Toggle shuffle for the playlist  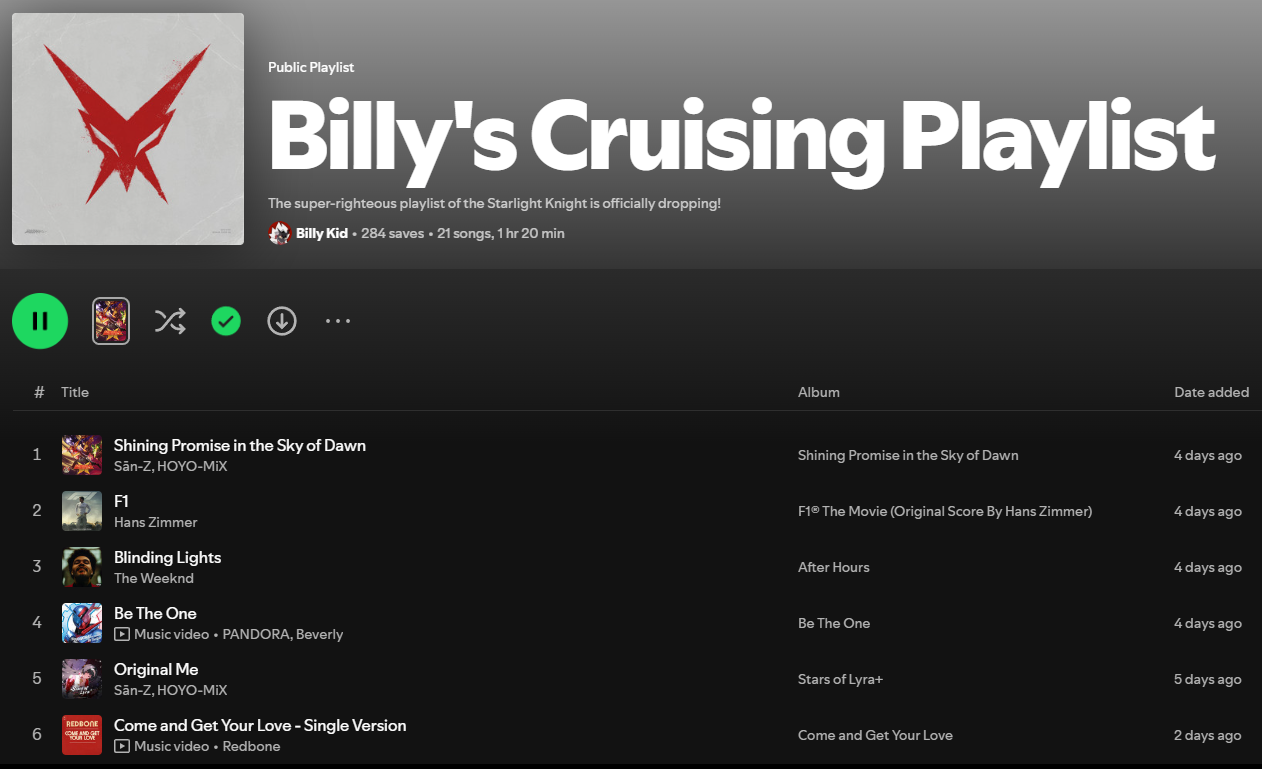pyautogui.click(x=170, y=321)
